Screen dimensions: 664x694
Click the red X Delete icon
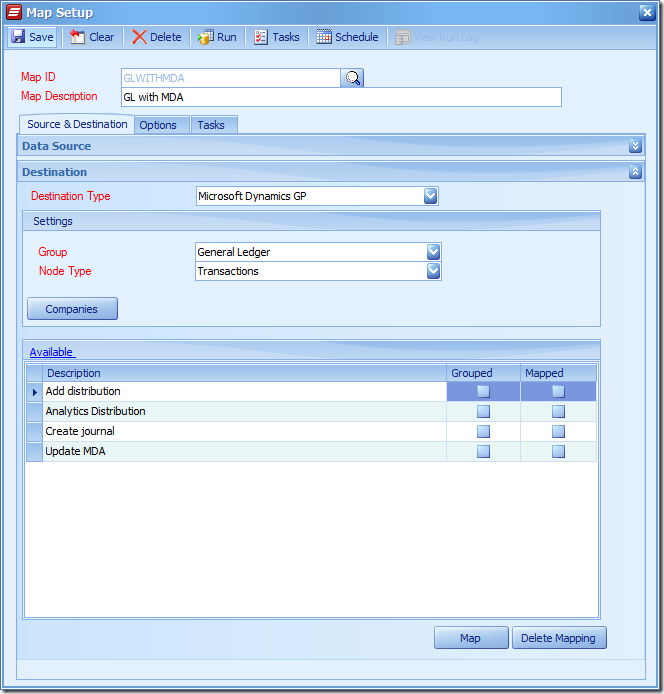click(x=139, y=37)
